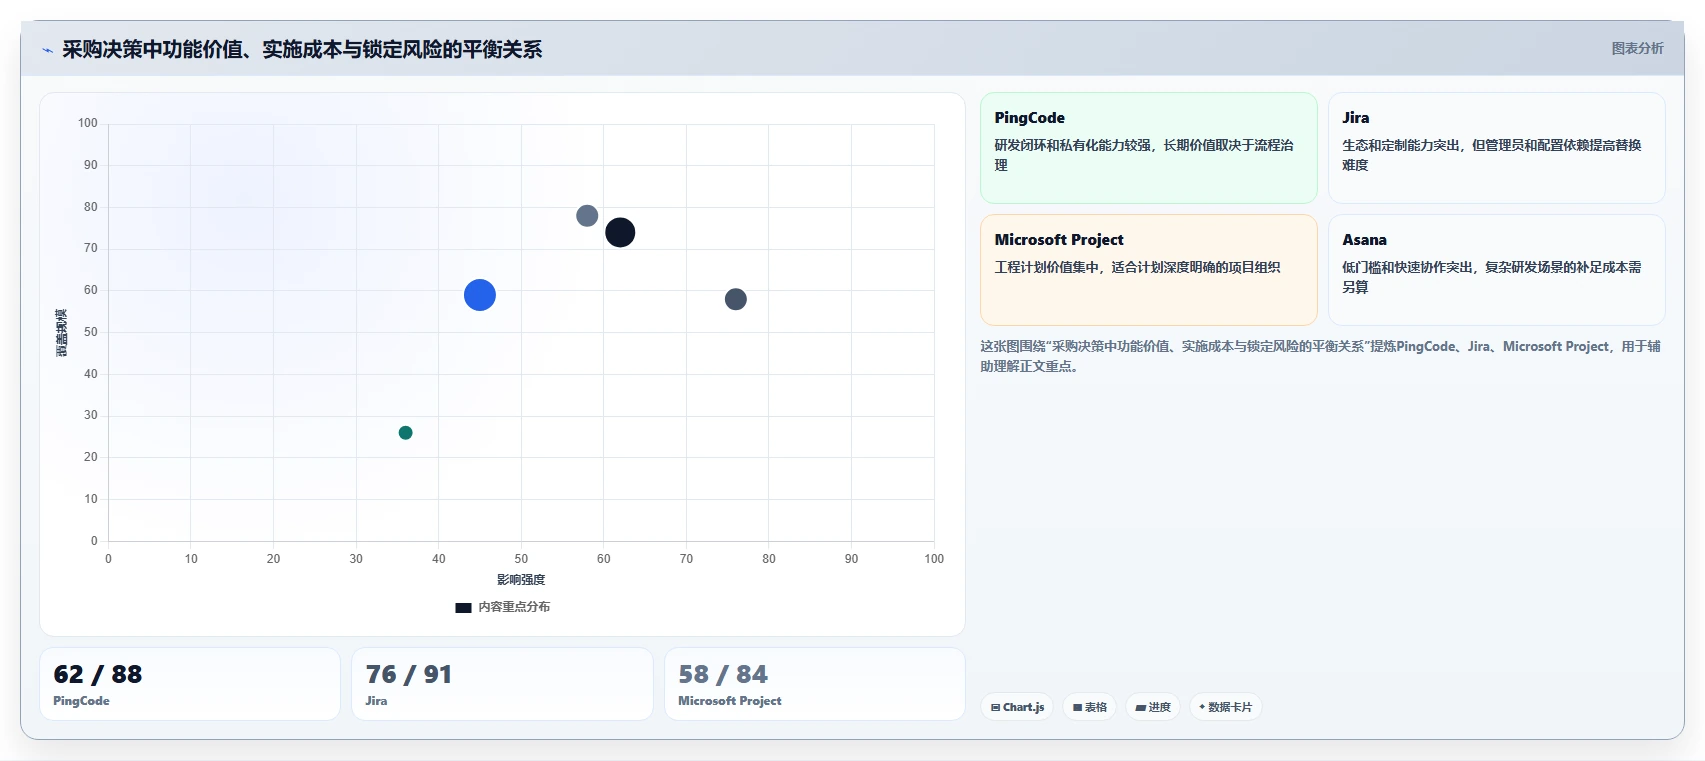Click the 76 / 91 Jira stat card
Screen dimensions: 1705x761
[502, 684]
